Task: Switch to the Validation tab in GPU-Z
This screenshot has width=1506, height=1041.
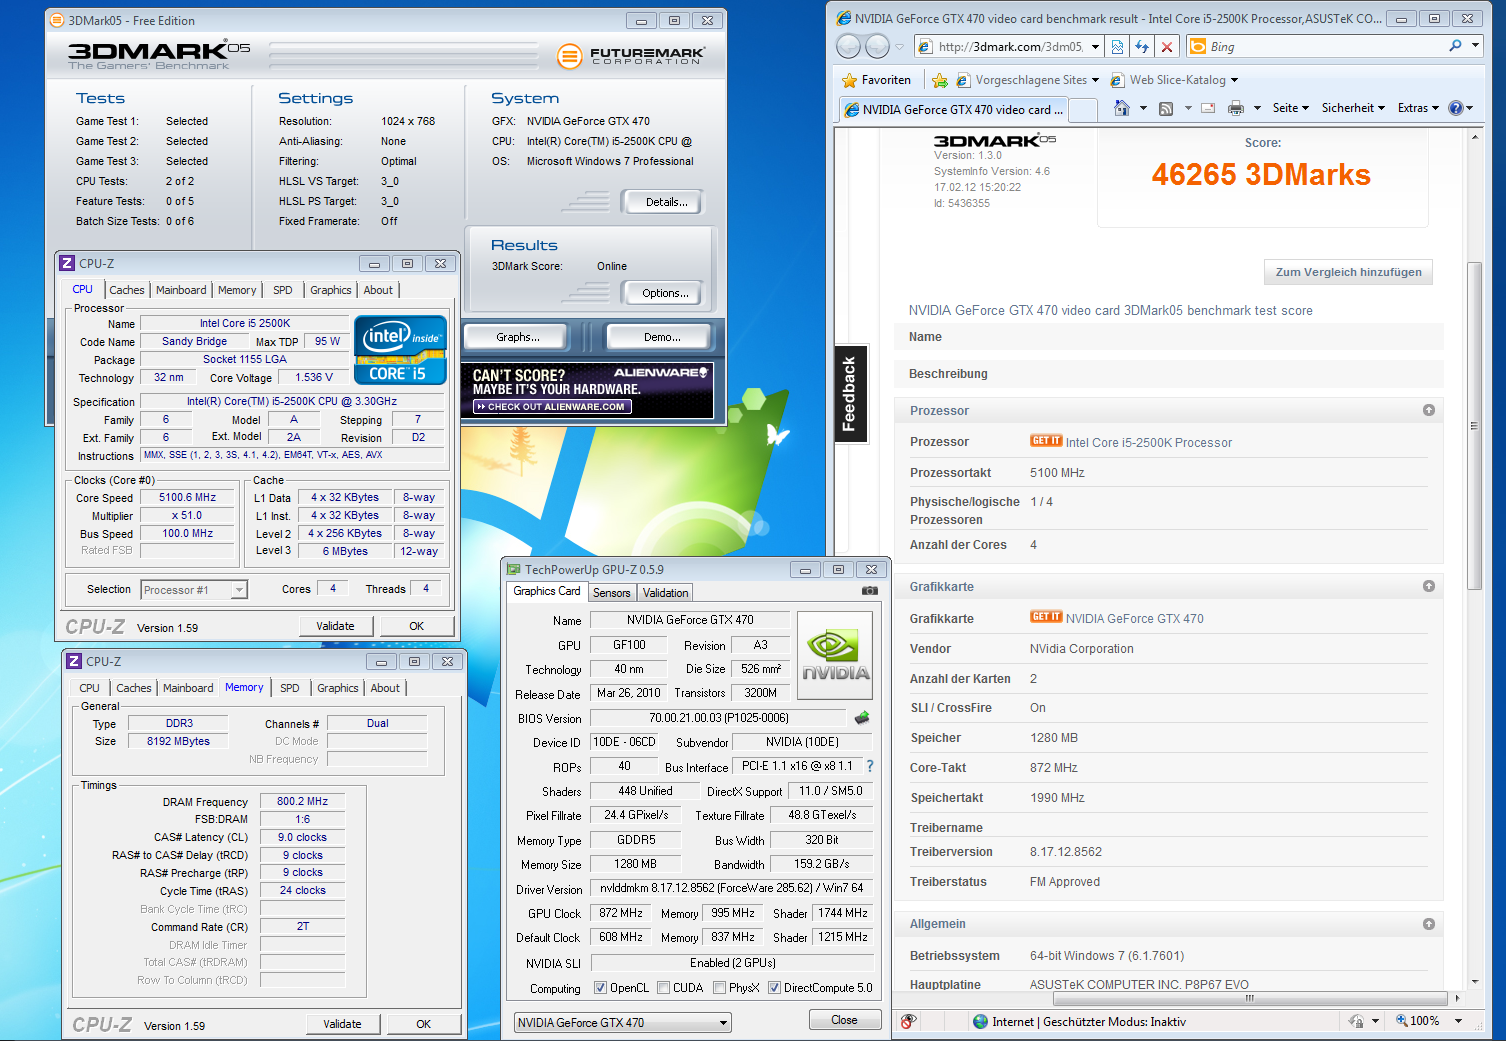Action: pyautogui.click(x=666, y=593)
